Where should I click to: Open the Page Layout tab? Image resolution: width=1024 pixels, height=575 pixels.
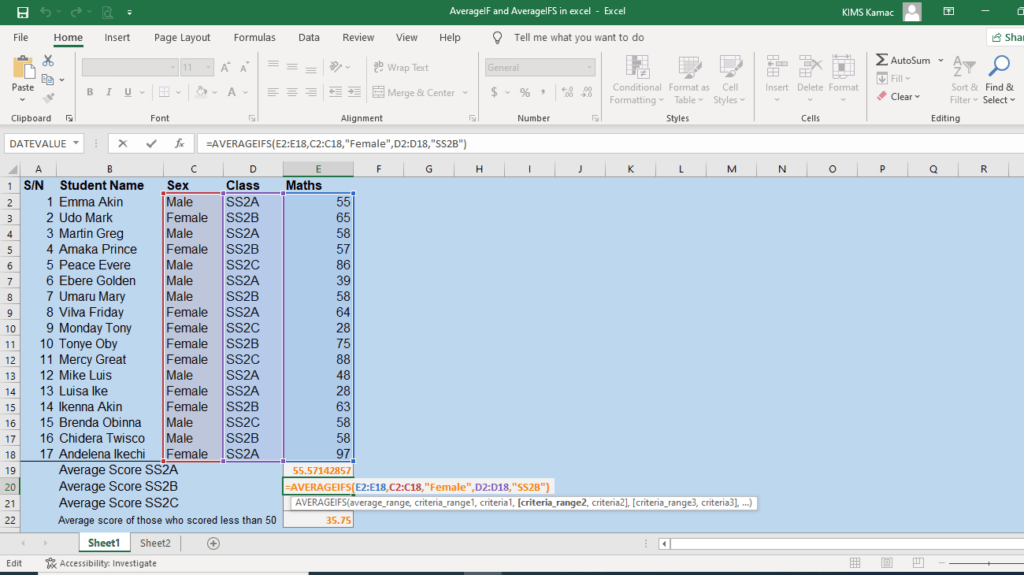pos(182,37)
